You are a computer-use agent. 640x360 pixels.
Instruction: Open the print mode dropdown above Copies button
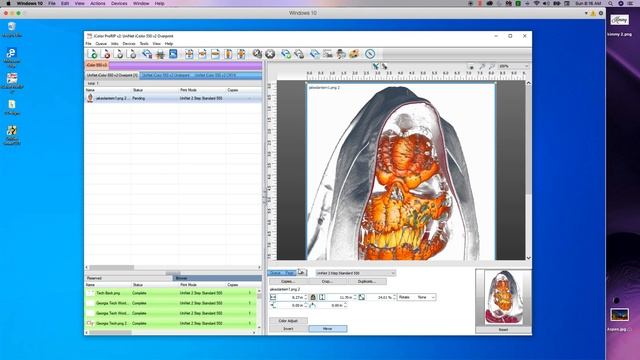pyautogui.click(x=356, y=273)
